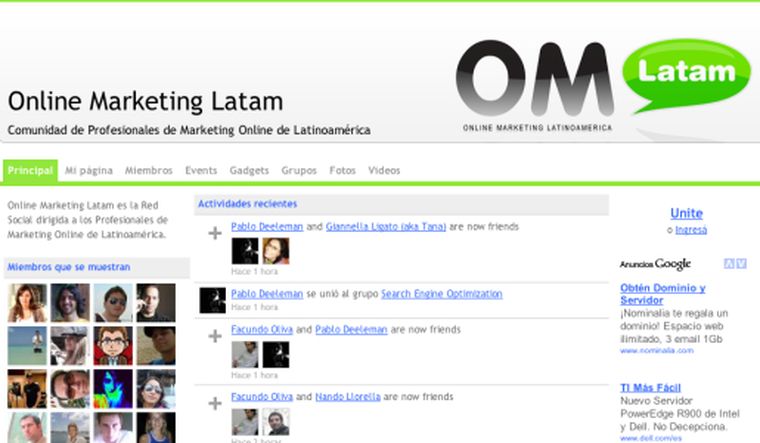Open the Events tab
The width and height of the screenshot is (760, 443).
[x=201, y=171]
